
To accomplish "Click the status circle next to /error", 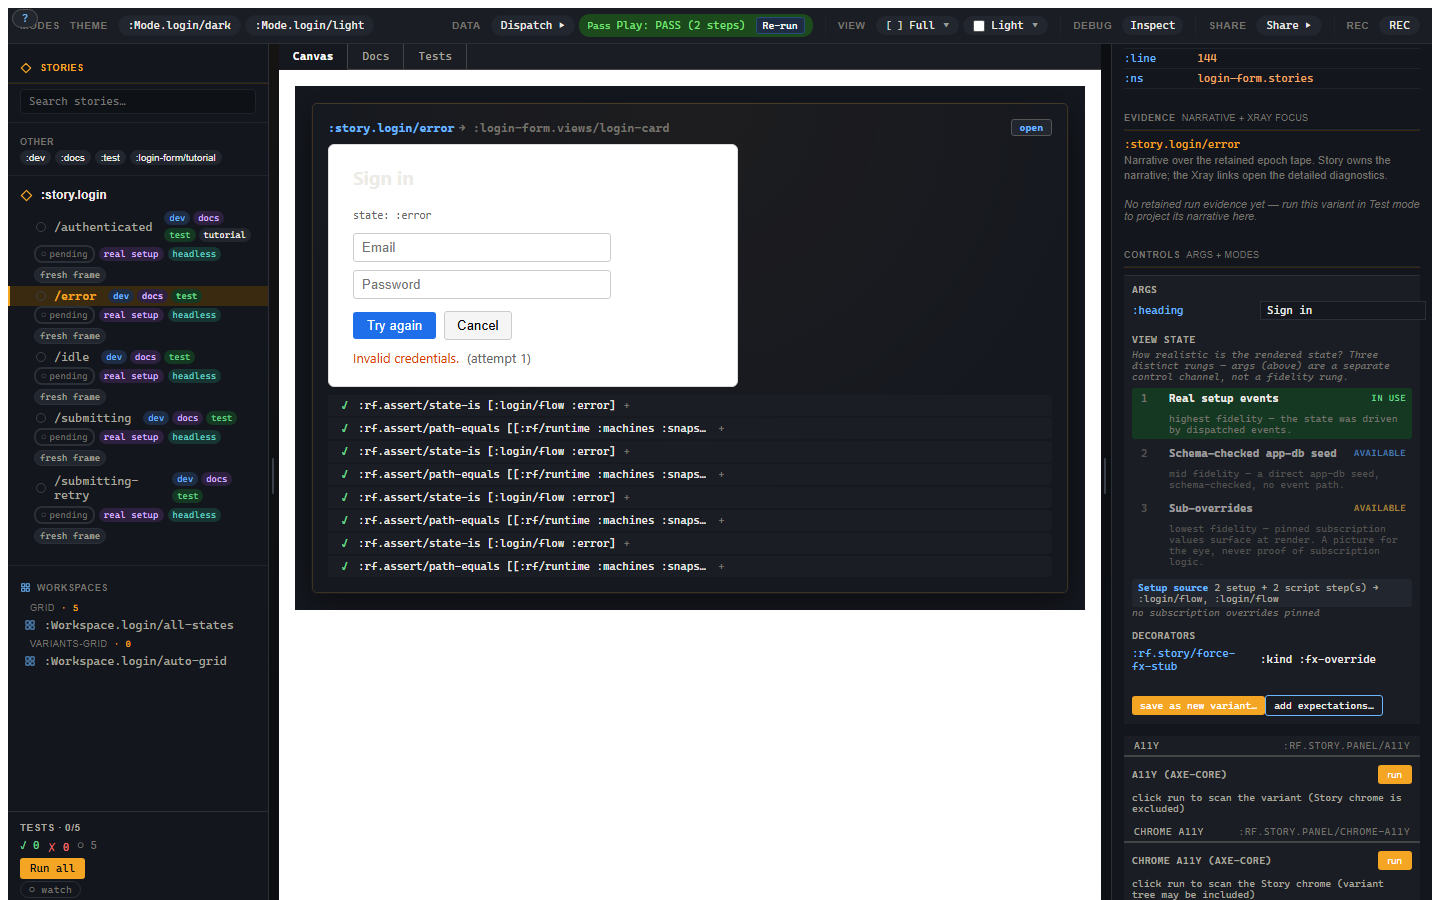I will point(41,296).
